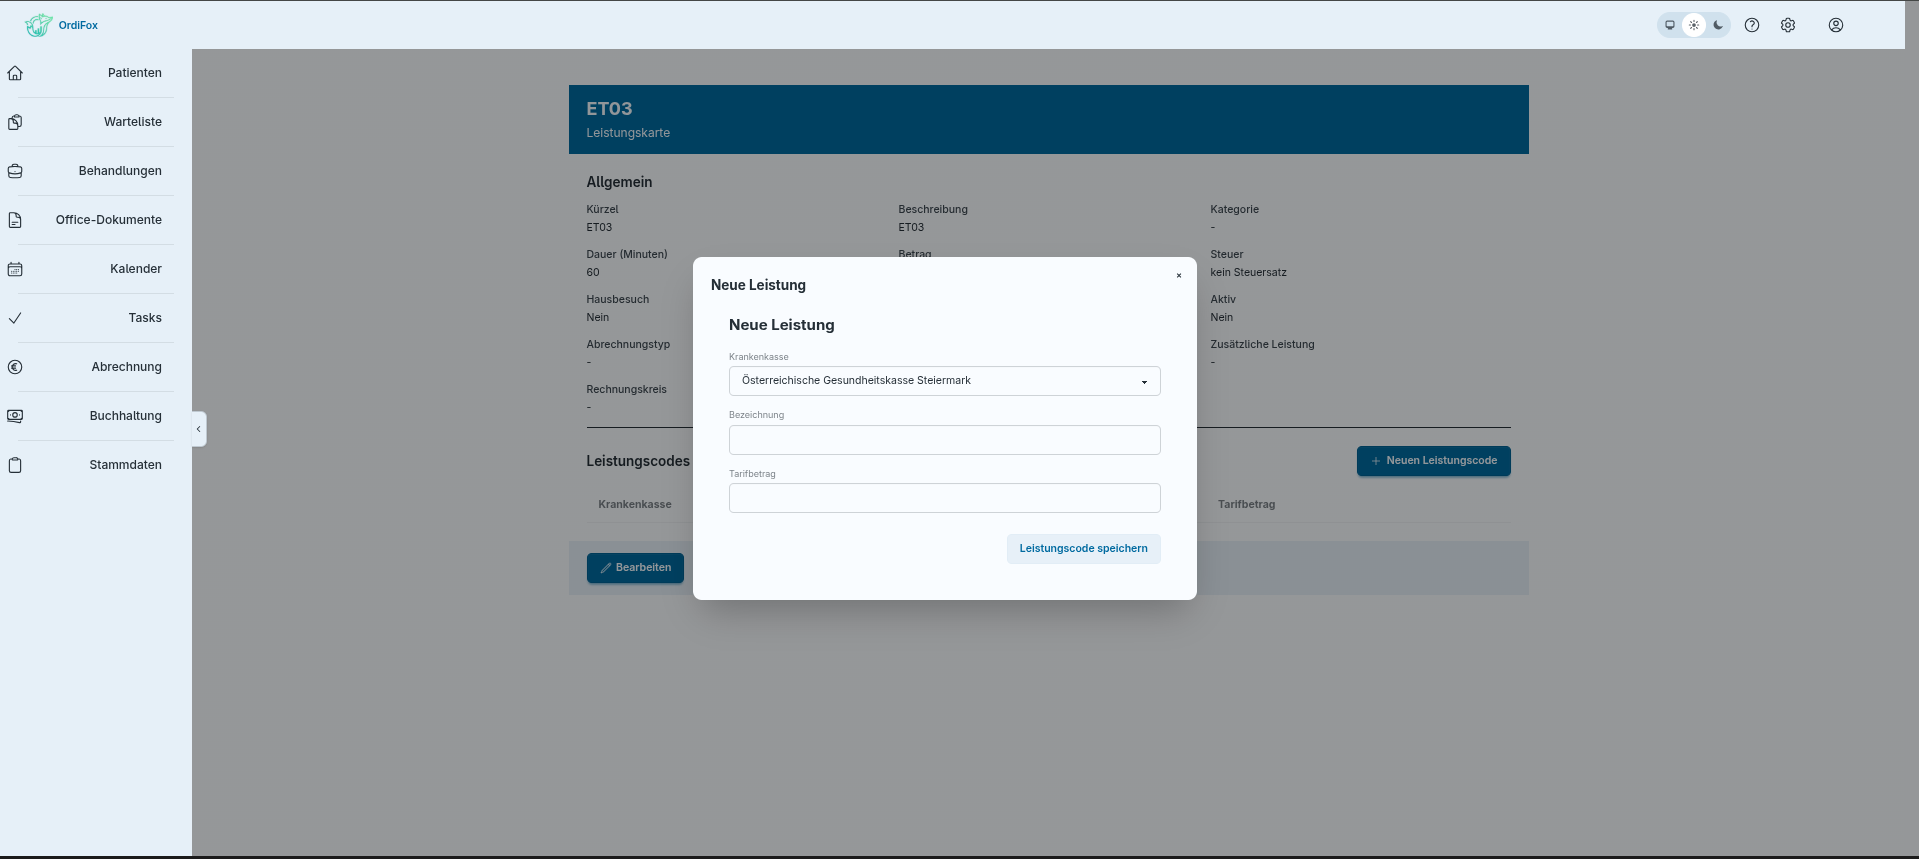Image resolution: width=1919 pixels, height=859 pixels.
Task: Click the Kalender calendar icon in sidebar
Action: tap(15, 269)
